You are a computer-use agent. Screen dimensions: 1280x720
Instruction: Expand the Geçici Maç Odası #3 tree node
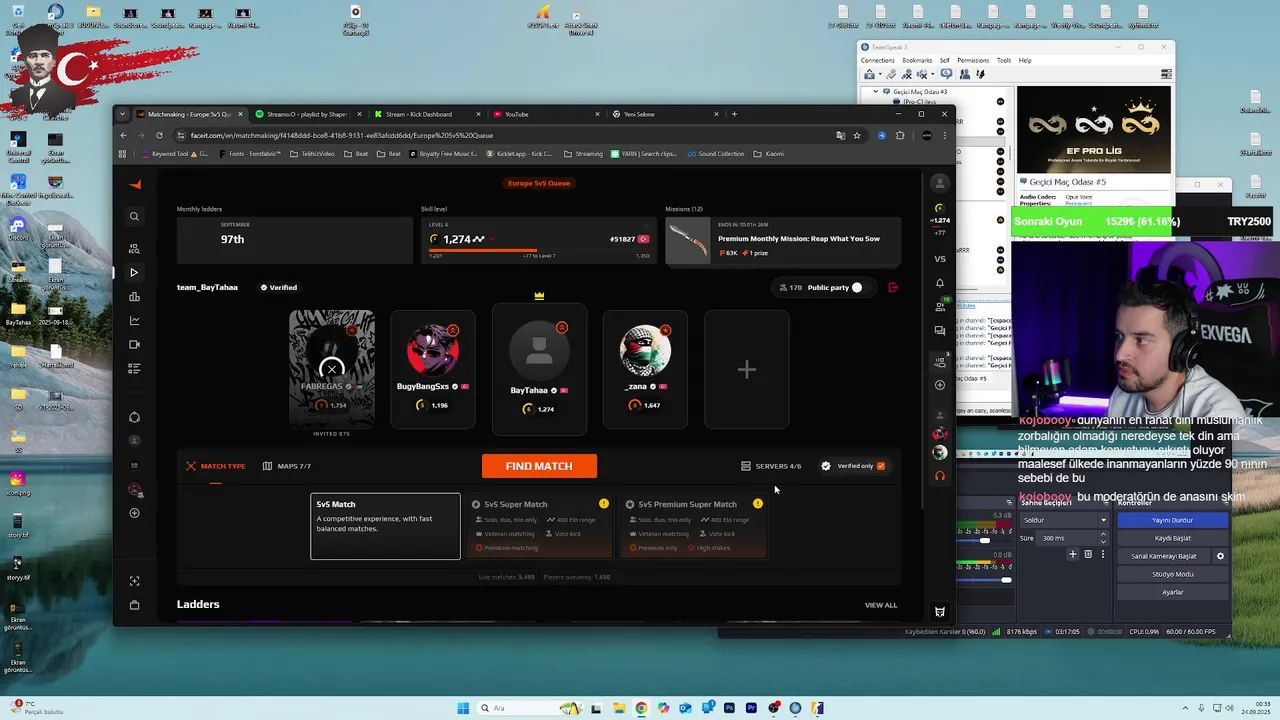point(875,92)
